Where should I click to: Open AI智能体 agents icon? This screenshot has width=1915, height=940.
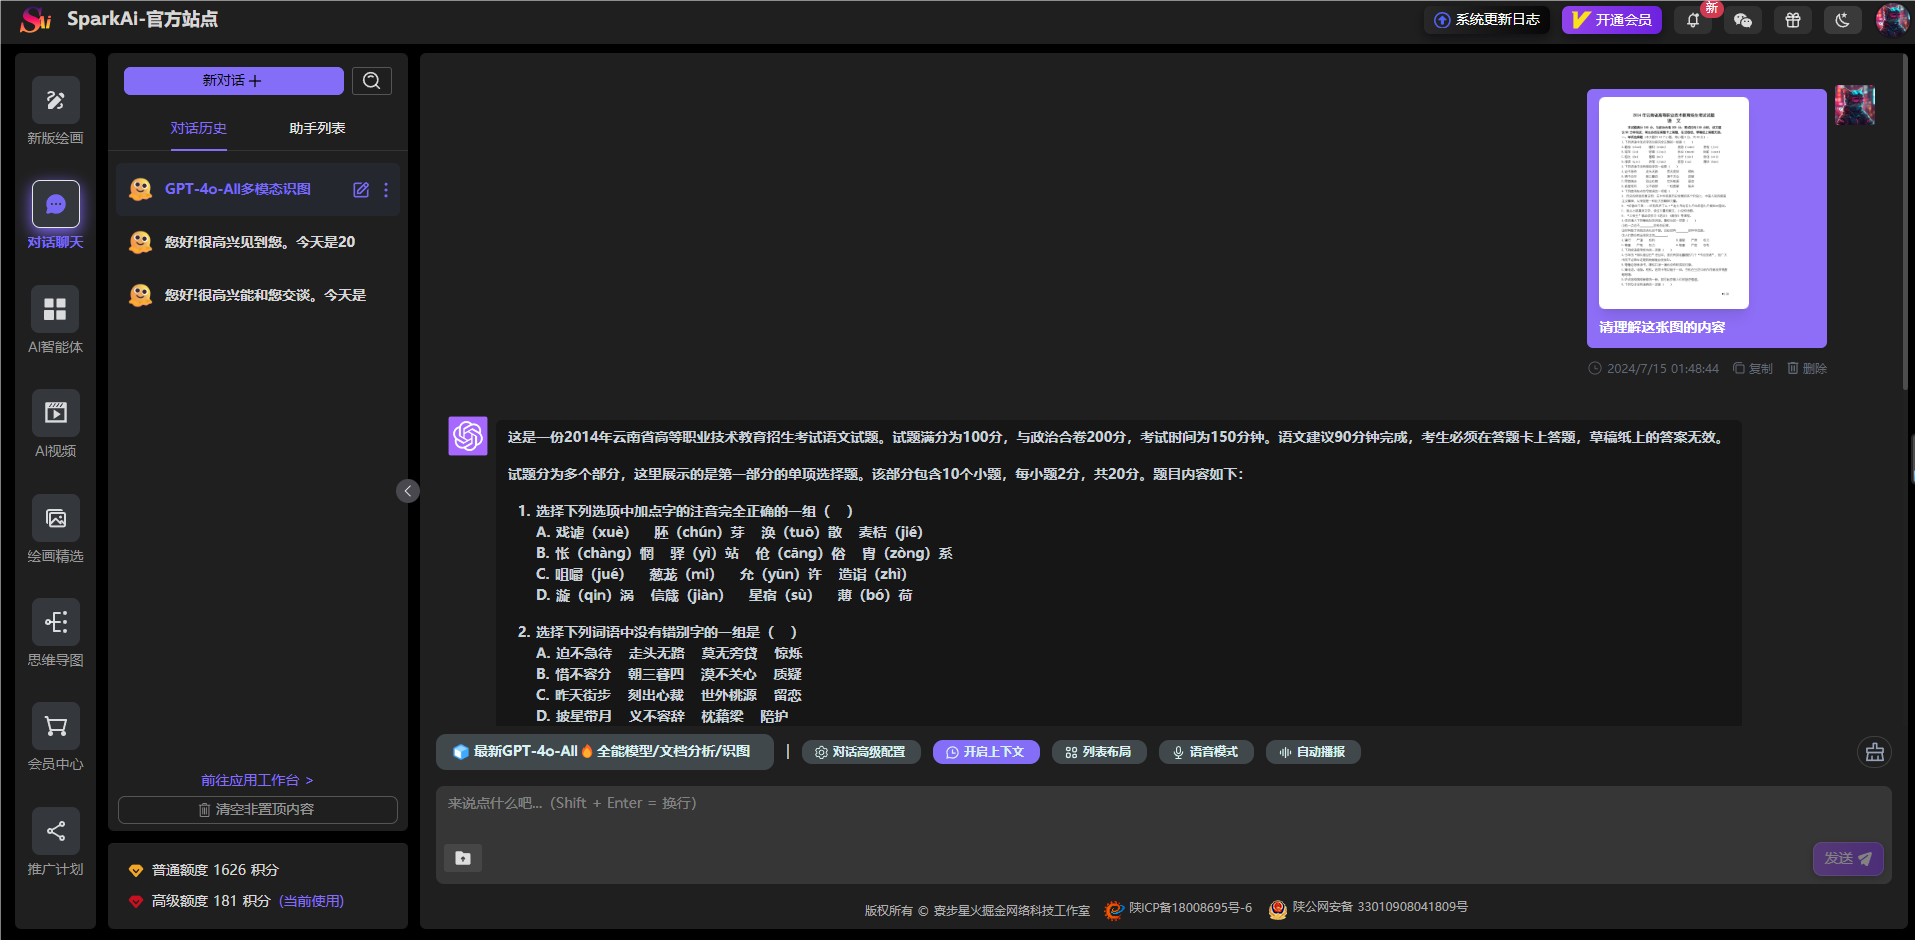click(x=56, y=309)
